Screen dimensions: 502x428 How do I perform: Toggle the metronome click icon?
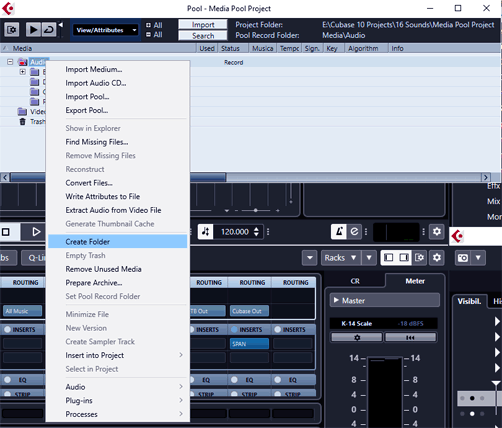click(x=339, y=231)
